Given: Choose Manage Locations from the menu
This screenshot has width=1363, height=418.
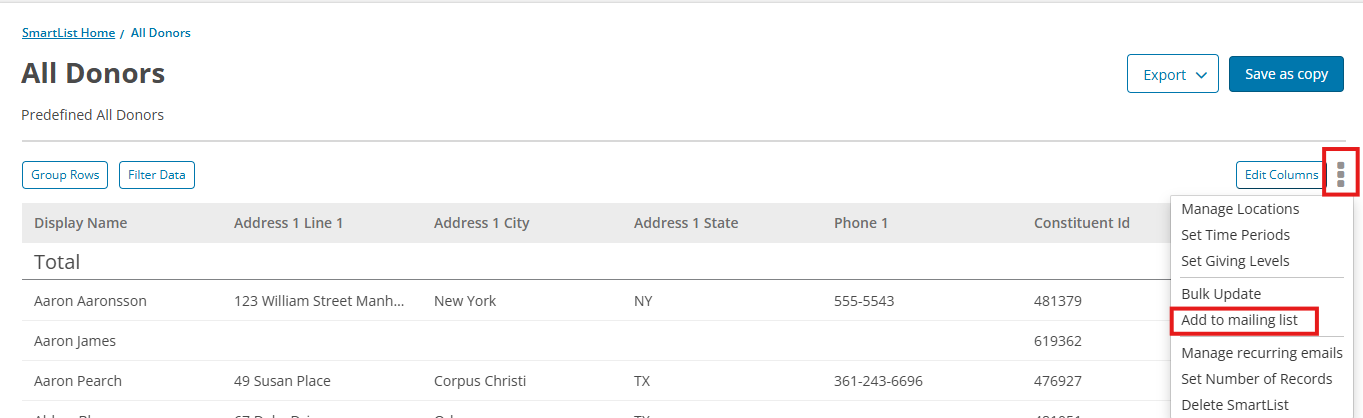Looking at the screenshot, I should point(1240,209).
